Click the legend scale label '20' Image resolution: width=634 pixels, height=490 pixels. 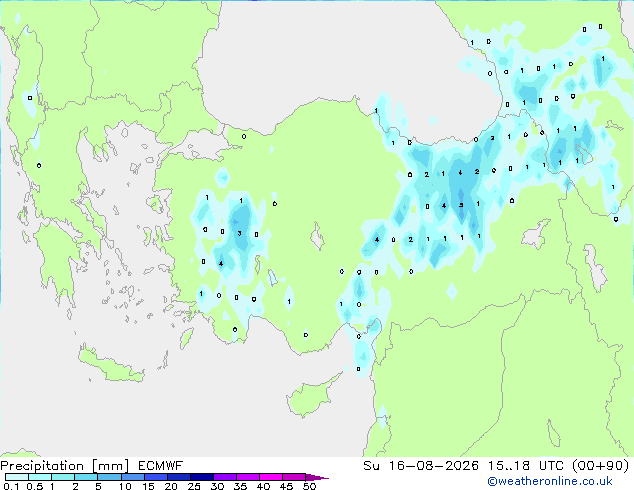171,486
